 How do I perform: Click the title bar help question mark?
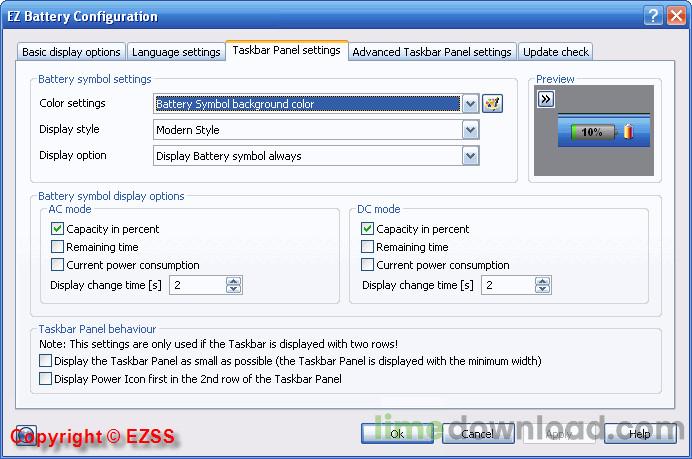point(653,15)
